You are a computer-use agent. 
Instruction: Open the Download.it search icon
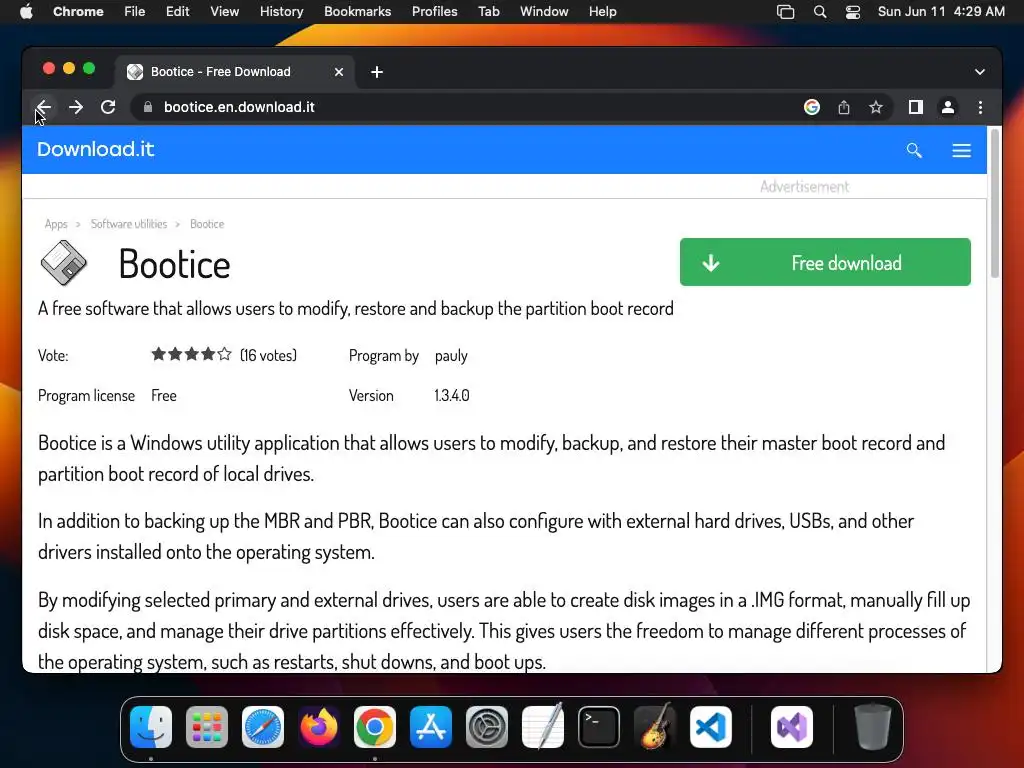pyautogui.click(x=914, y=150)
